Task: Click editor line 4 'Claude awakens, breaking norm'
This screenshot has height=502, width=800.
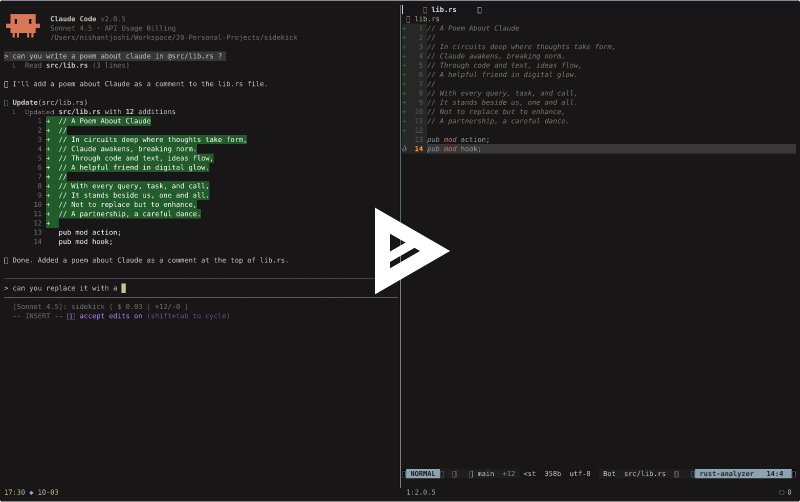Action: tap(495, 56)
